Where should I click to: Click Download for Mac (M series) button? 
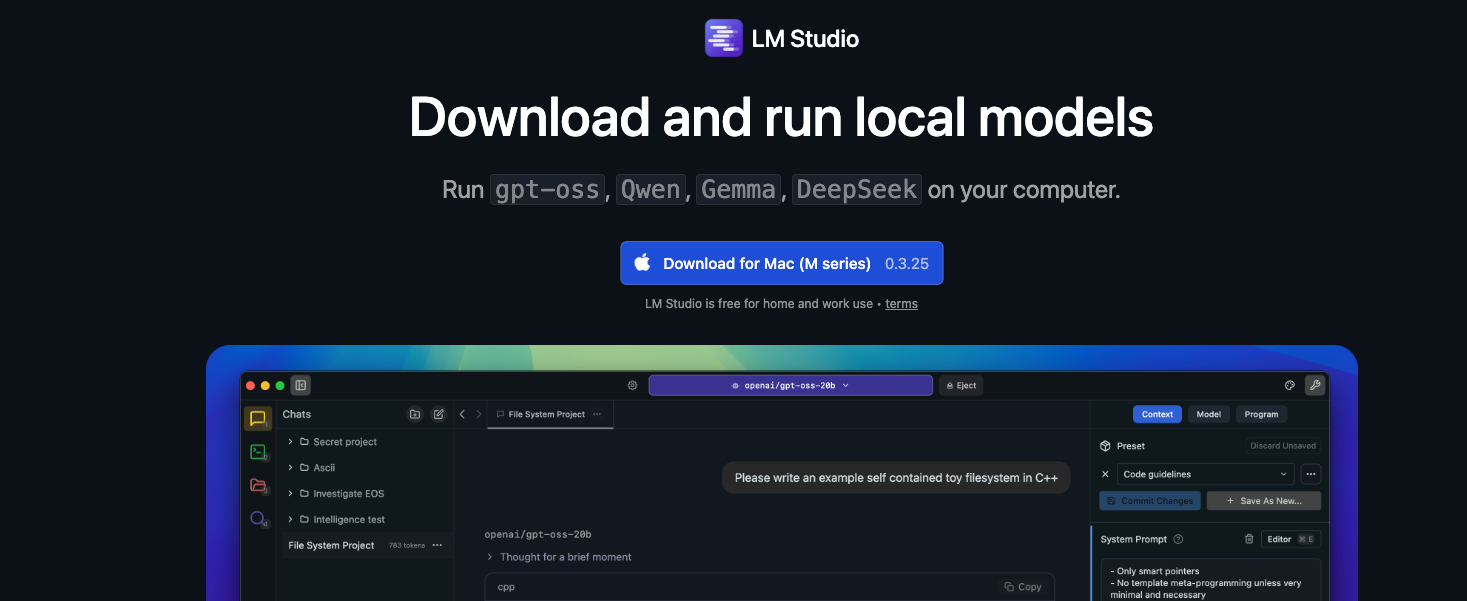tap(781, 263)
